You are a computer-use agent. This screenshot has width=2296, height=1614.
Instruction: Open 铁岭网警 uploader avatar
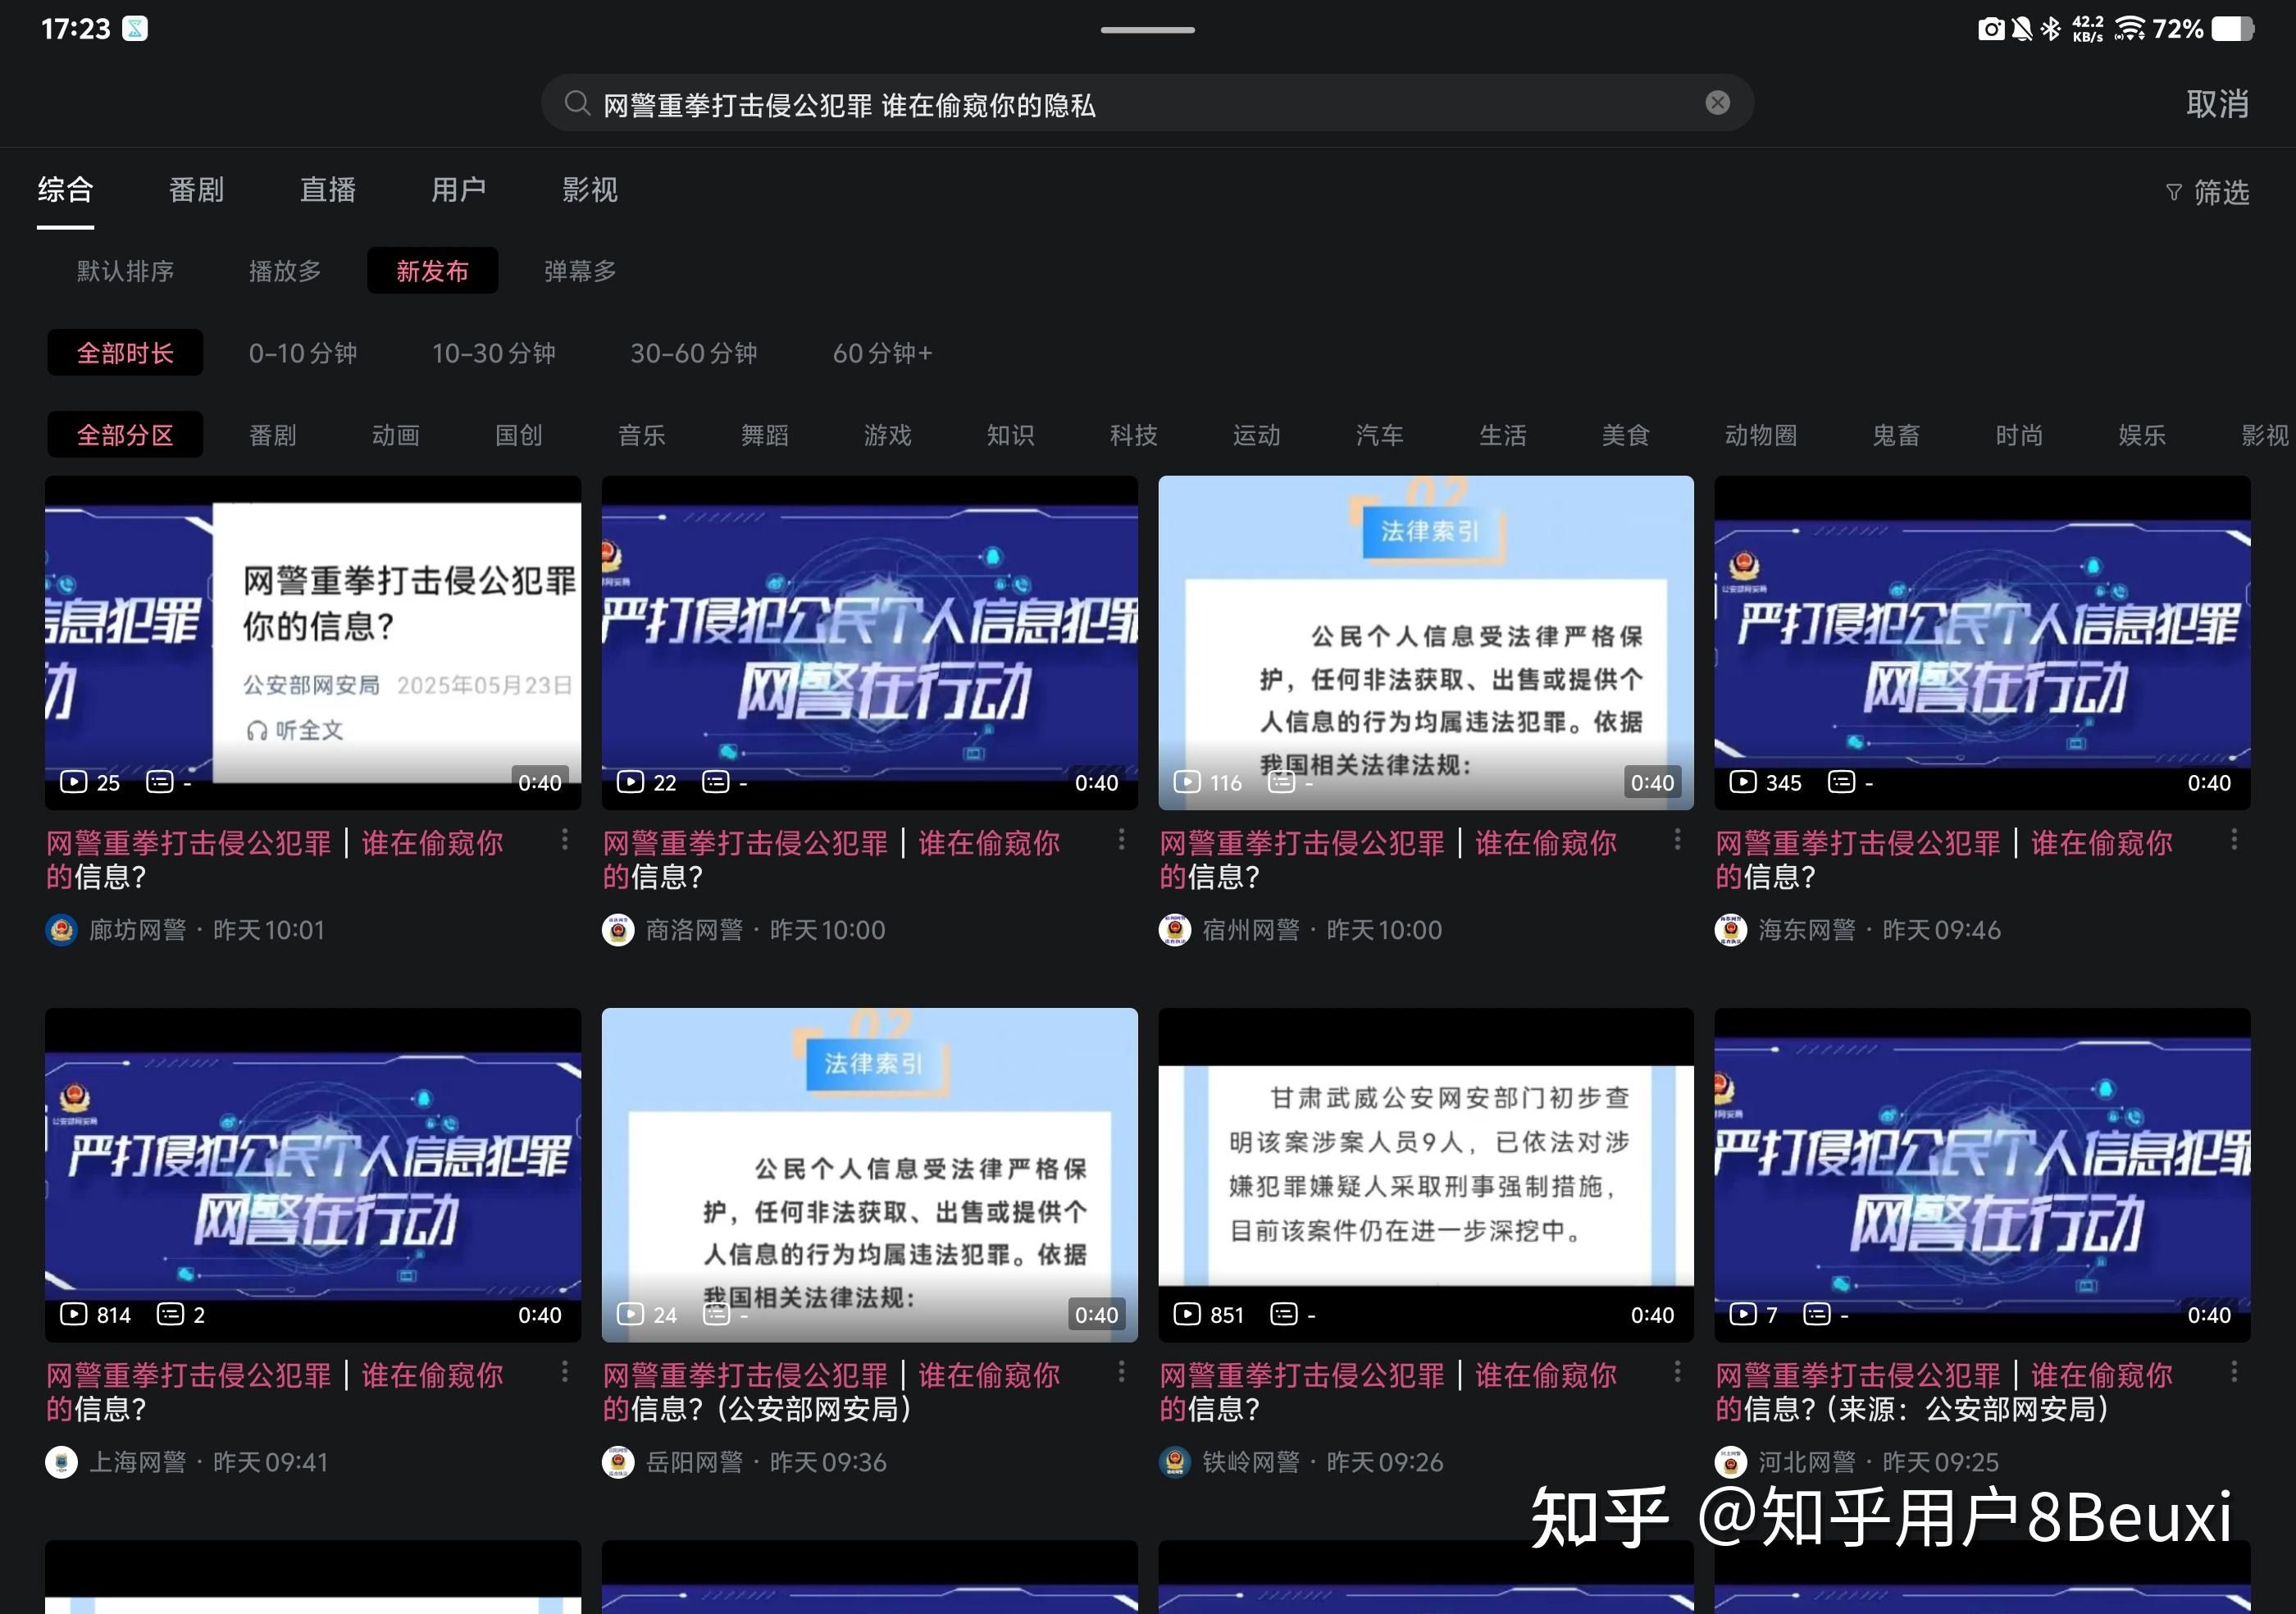point(1175,1462)
